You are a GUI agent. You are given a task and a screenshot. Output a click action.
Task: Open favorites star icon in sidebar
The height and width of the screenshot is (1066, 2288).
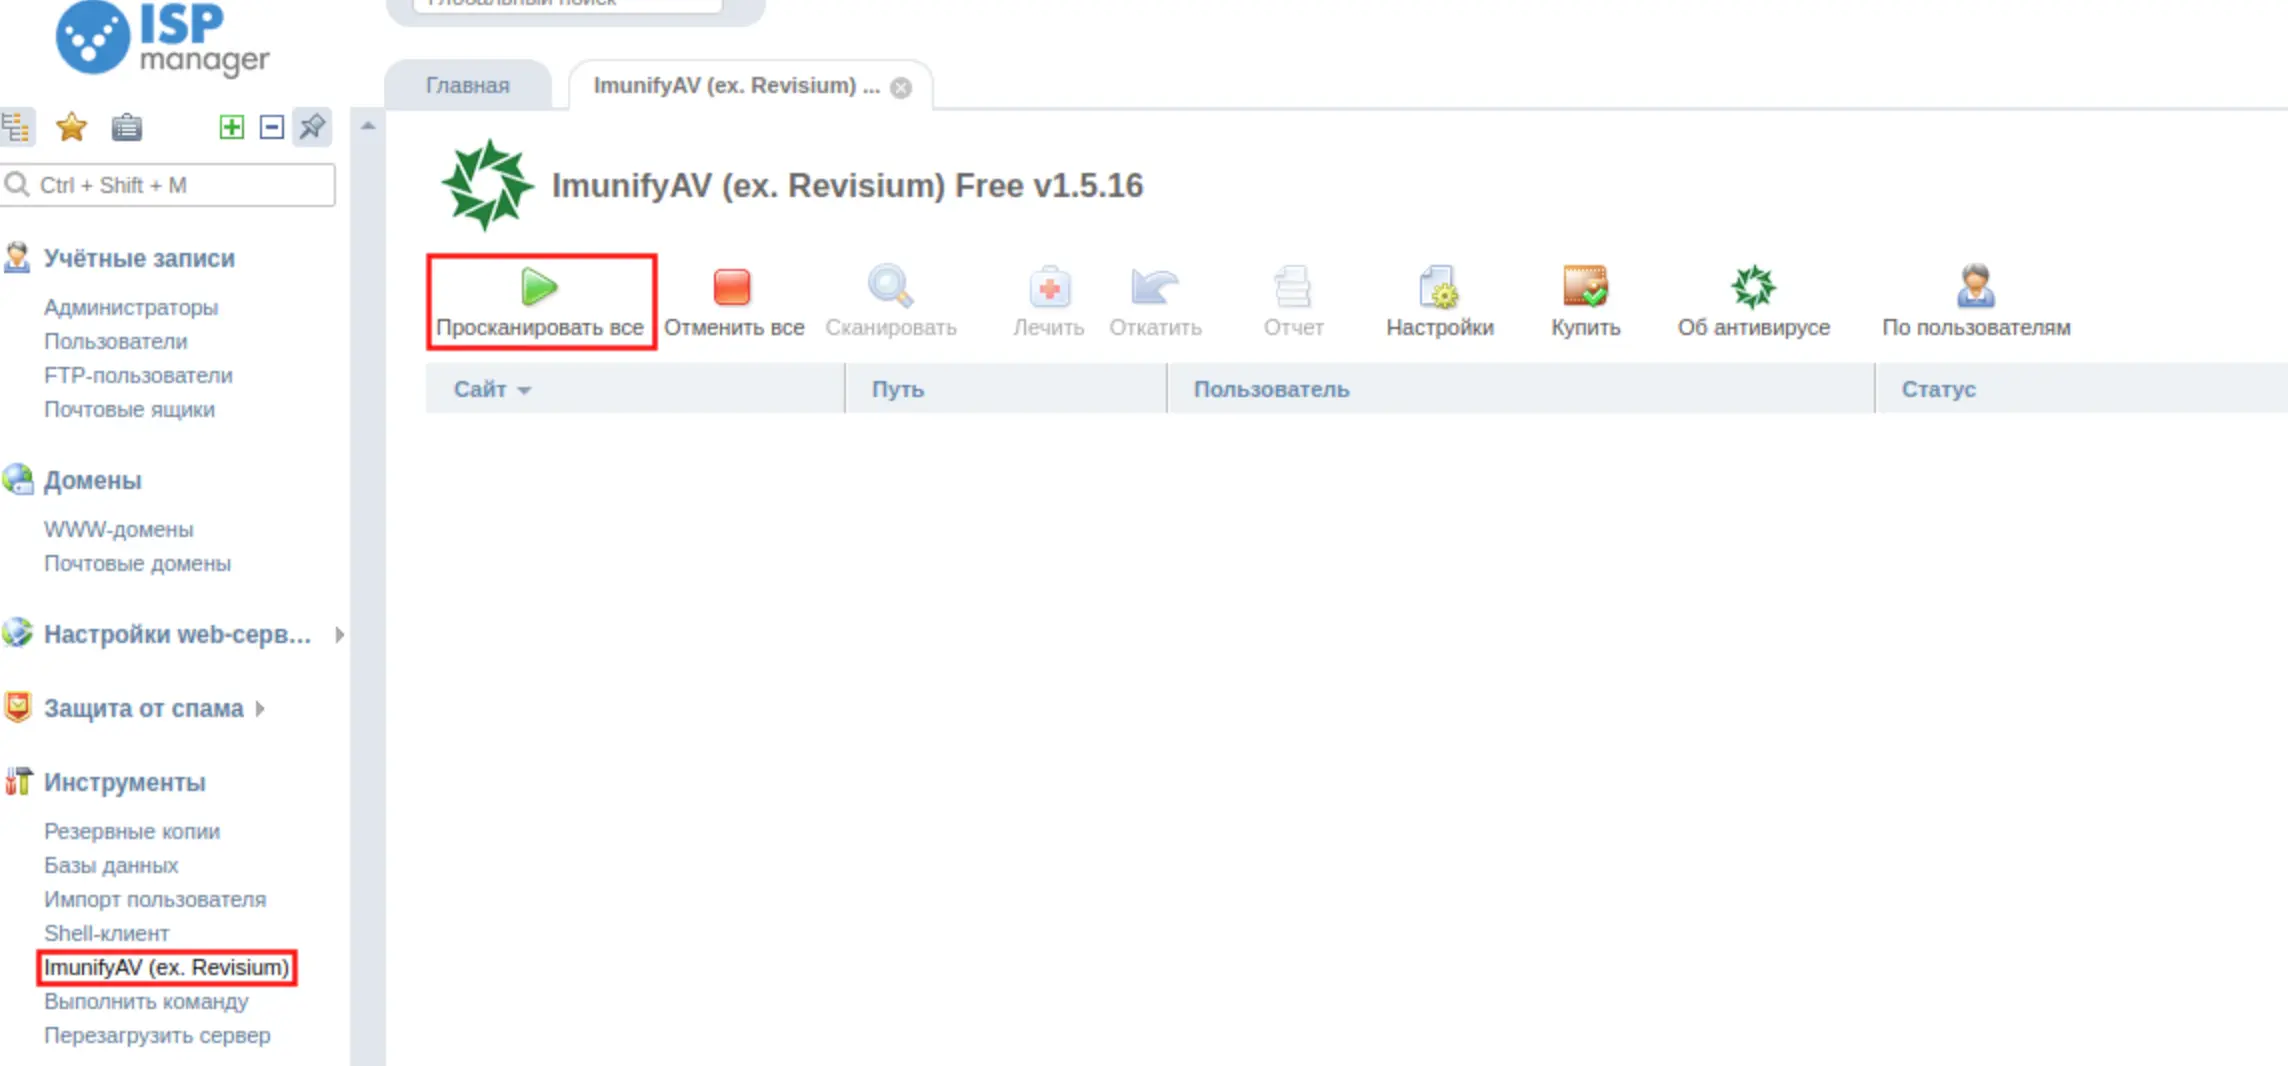[71, 127]
